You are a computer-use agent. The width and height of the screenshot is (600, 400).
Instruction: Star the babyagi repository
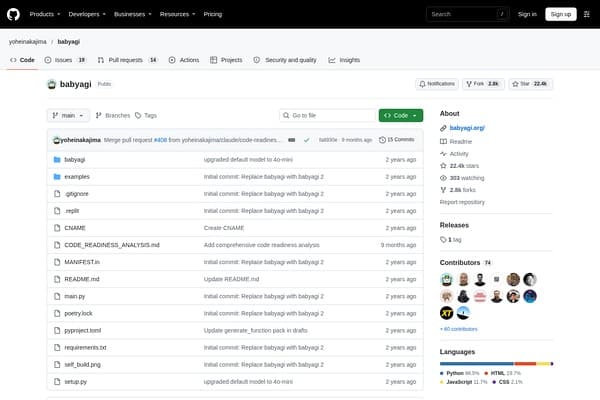point(530,84)
